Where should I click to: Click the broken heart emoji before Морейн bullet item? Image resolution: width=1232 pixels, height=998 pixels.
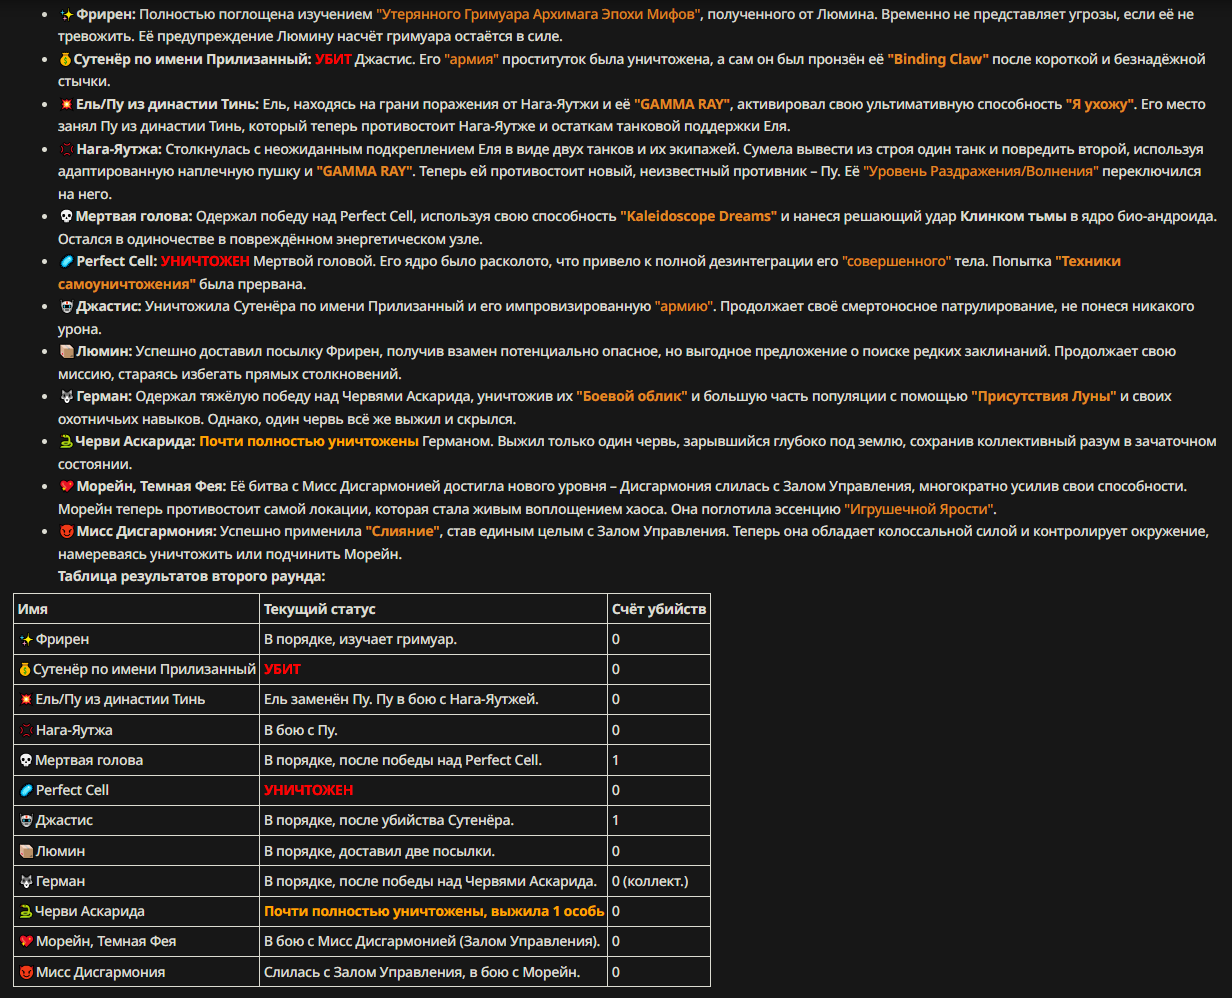click(66, 486)
